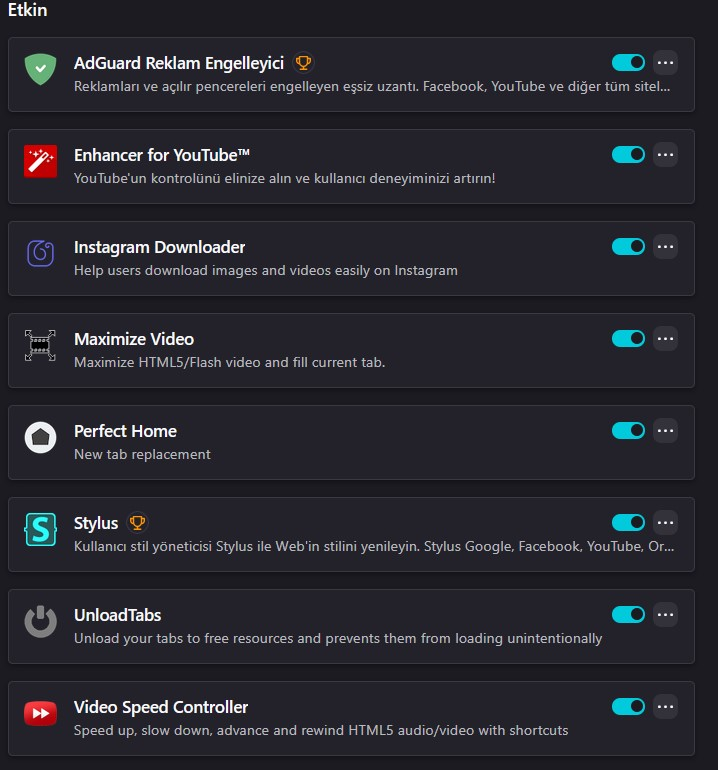This screenshot has width=718, height=770.
Task: Click the Perfect Home pentagon icon
Action: pos(40,437)
